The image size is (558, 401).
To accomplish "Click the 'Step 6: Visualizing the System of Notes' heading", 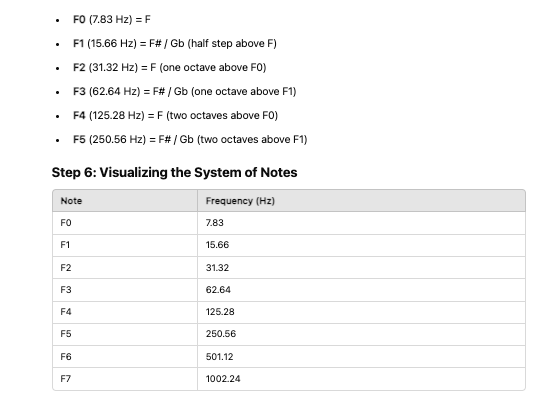I will tap(174, 173).
